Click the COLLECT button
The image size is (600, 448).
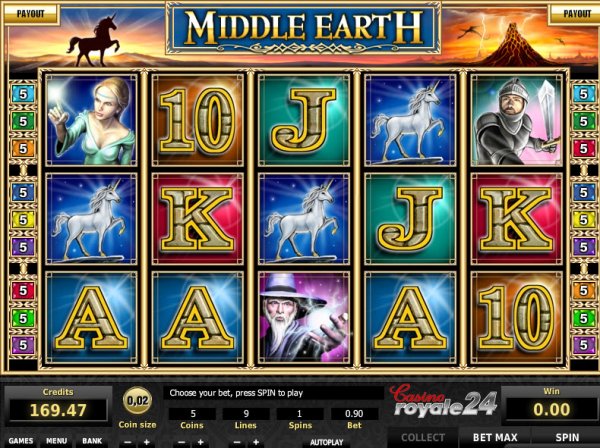pyautogui.click(x=422, y=437)
